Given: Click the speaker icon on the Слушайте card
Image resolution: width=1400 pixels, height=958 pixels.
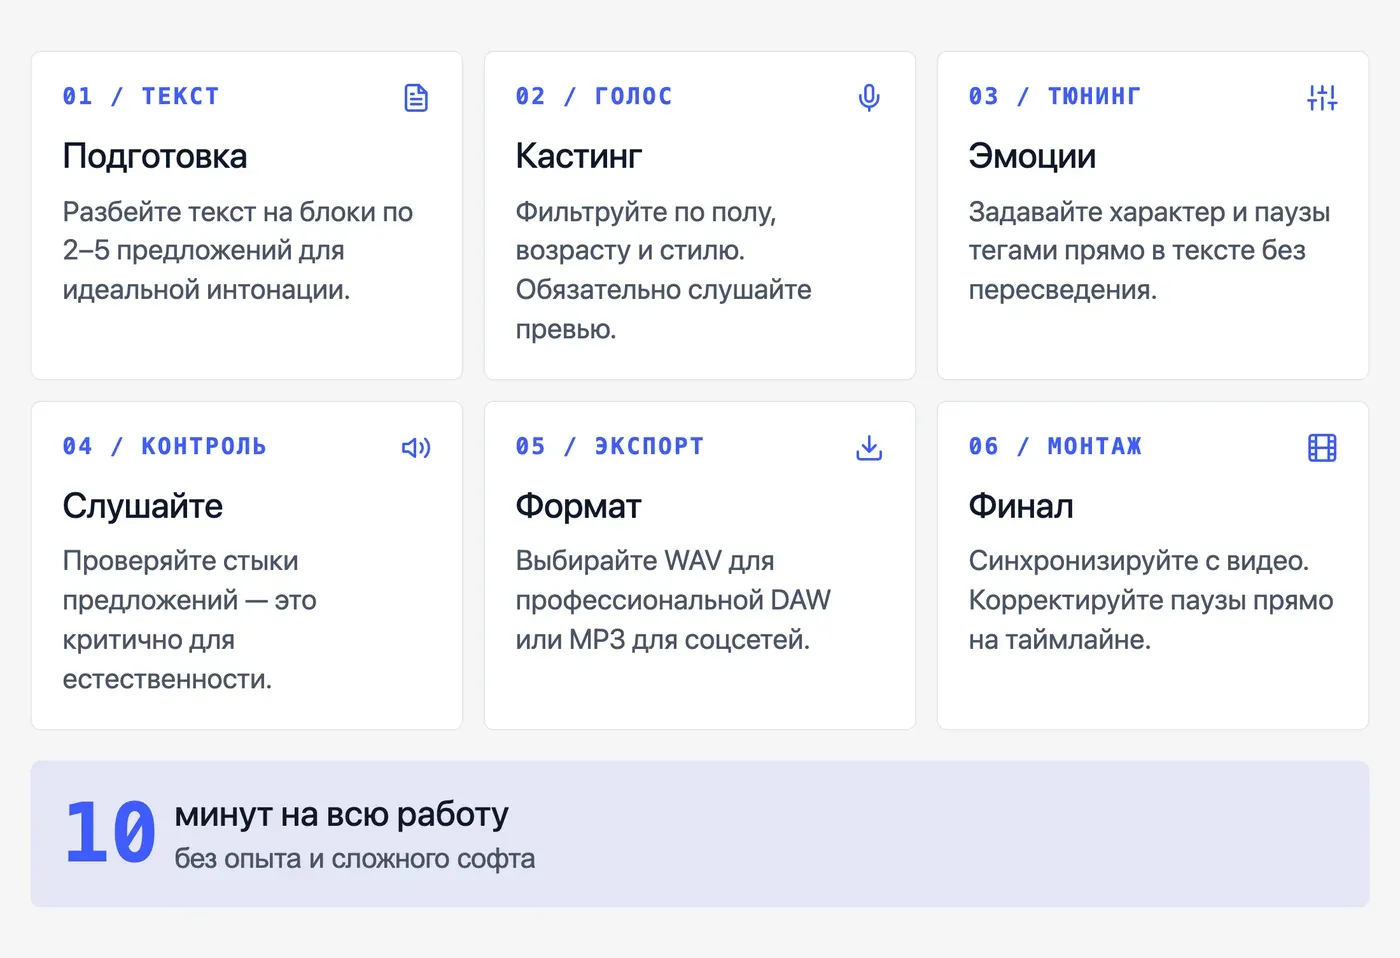Looking at the screenshot, I should pyautogui.click(x=416, y=448).
